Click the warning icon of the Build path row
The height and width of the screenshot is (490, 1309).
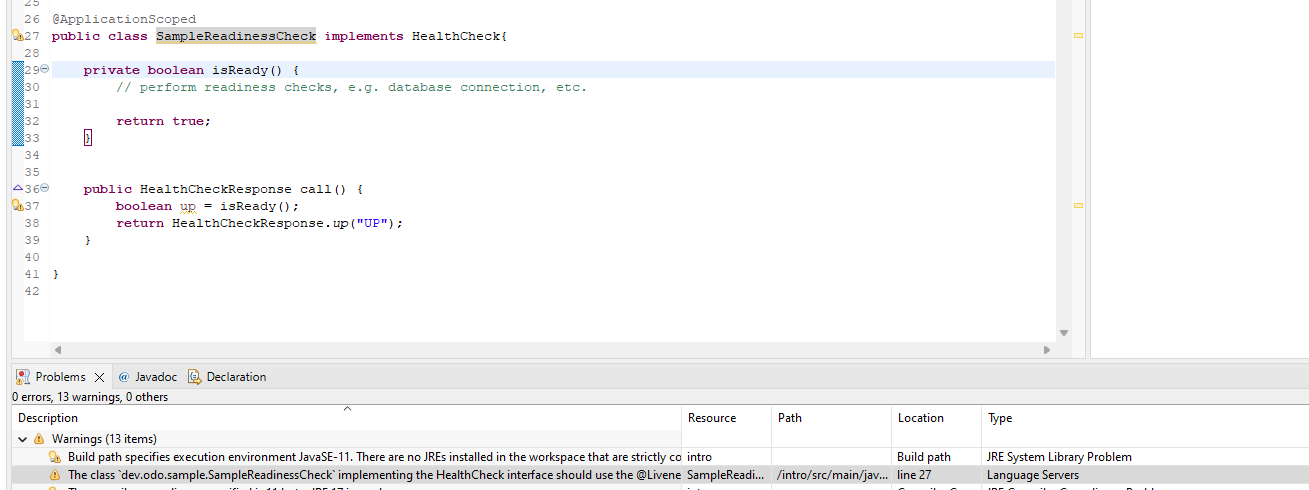pyautogui.click(x=56, y=457)
